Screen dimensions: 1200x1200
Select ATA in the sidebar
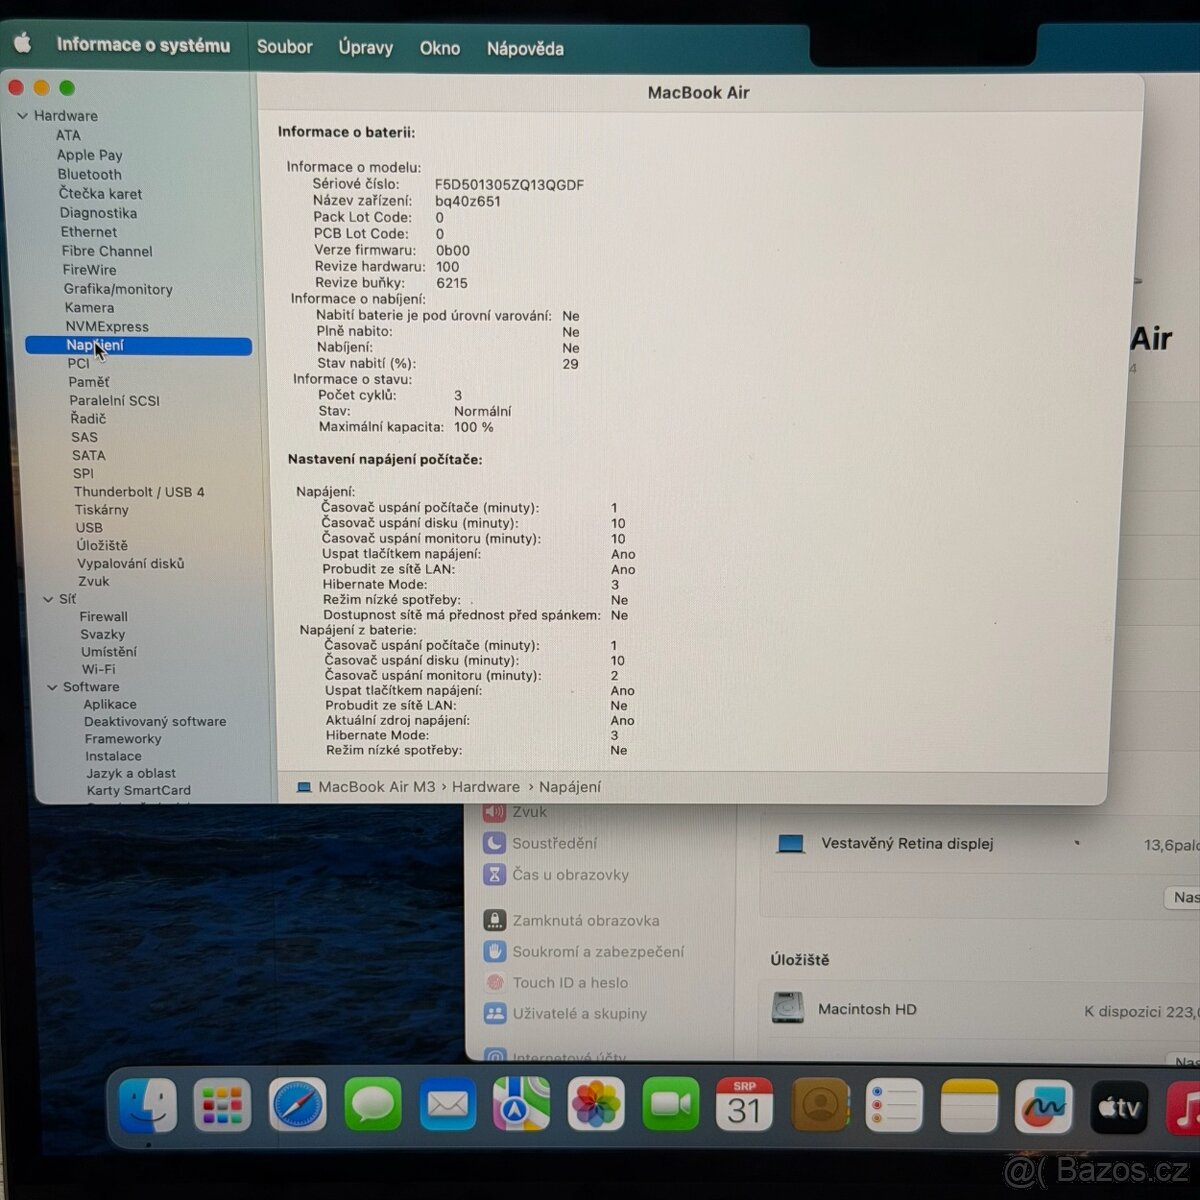pos(68,135)
